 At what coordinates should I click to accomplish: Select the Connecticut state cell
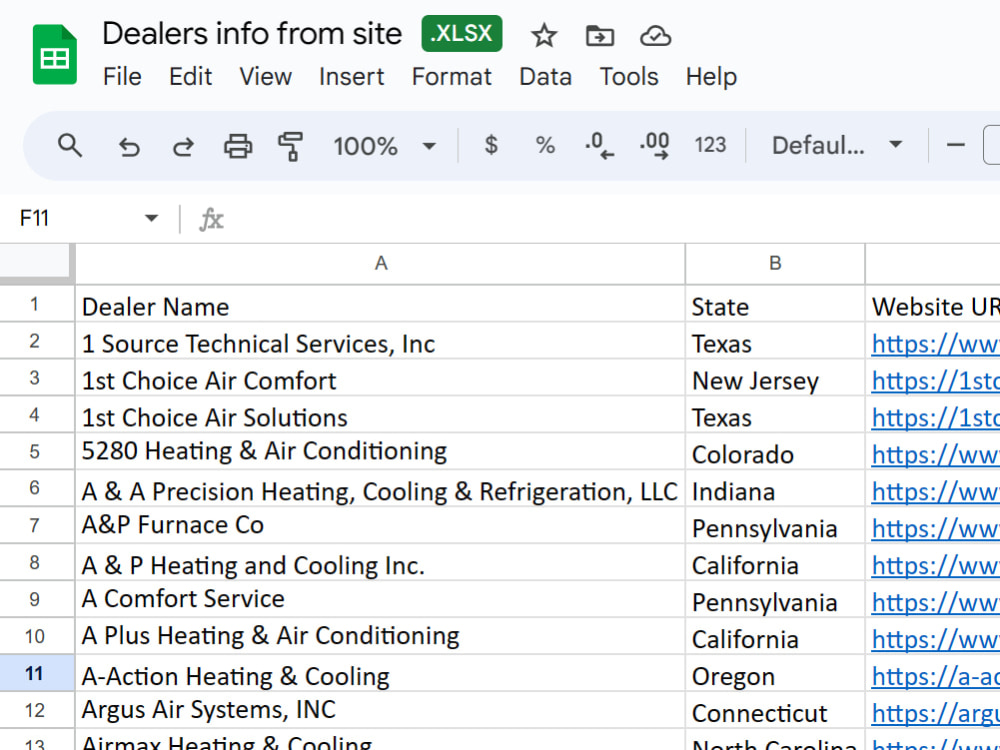coord(775,711)
